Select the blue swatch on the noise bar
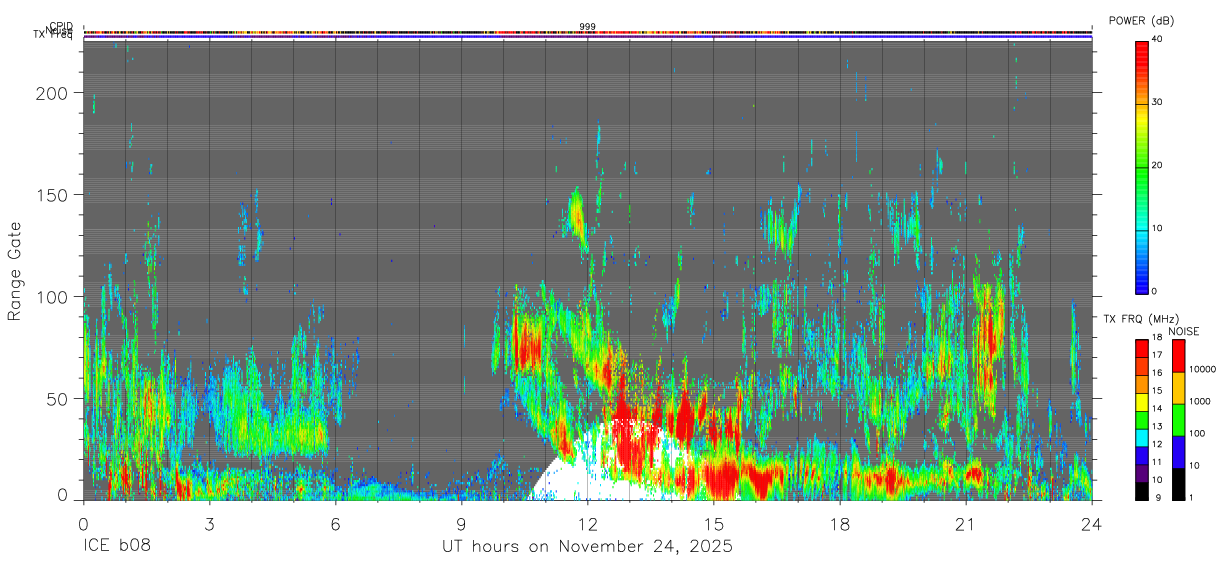Screen dimensions: 1228x567 pyautogui.click(x=1179, y=452)
